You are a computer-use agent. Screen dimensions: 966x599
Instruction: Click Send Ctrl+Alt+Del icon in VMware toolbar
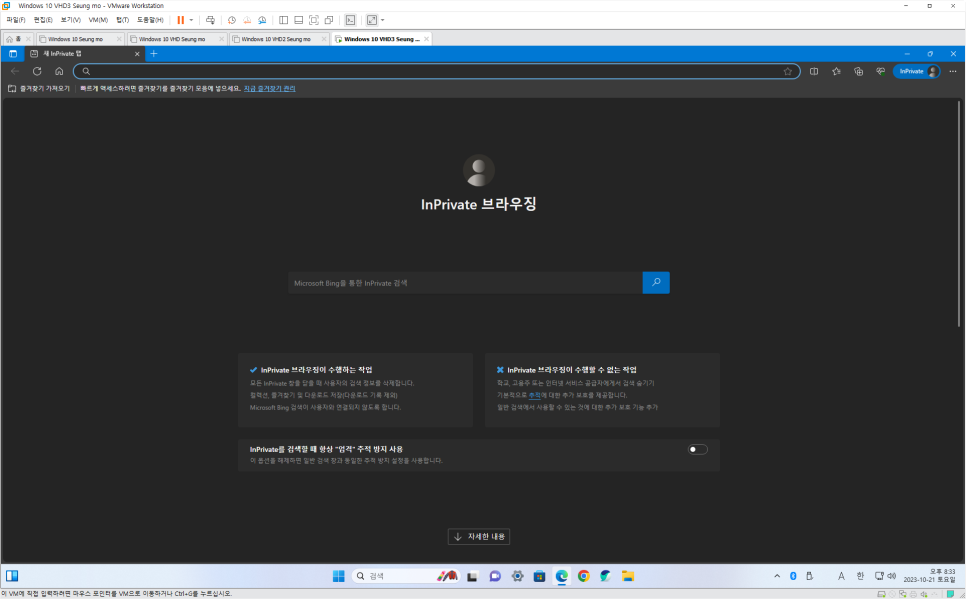(210, 20)
